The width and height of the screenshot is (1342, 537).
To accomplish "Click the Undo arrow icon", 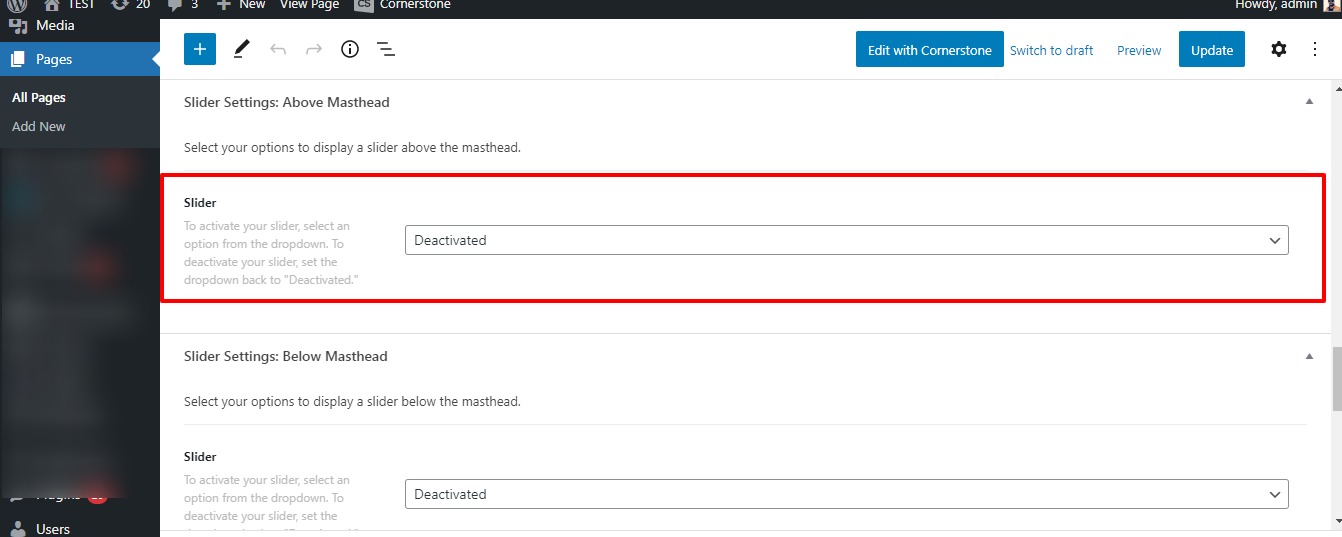I will pyautogui.click(x=278, y=49).
